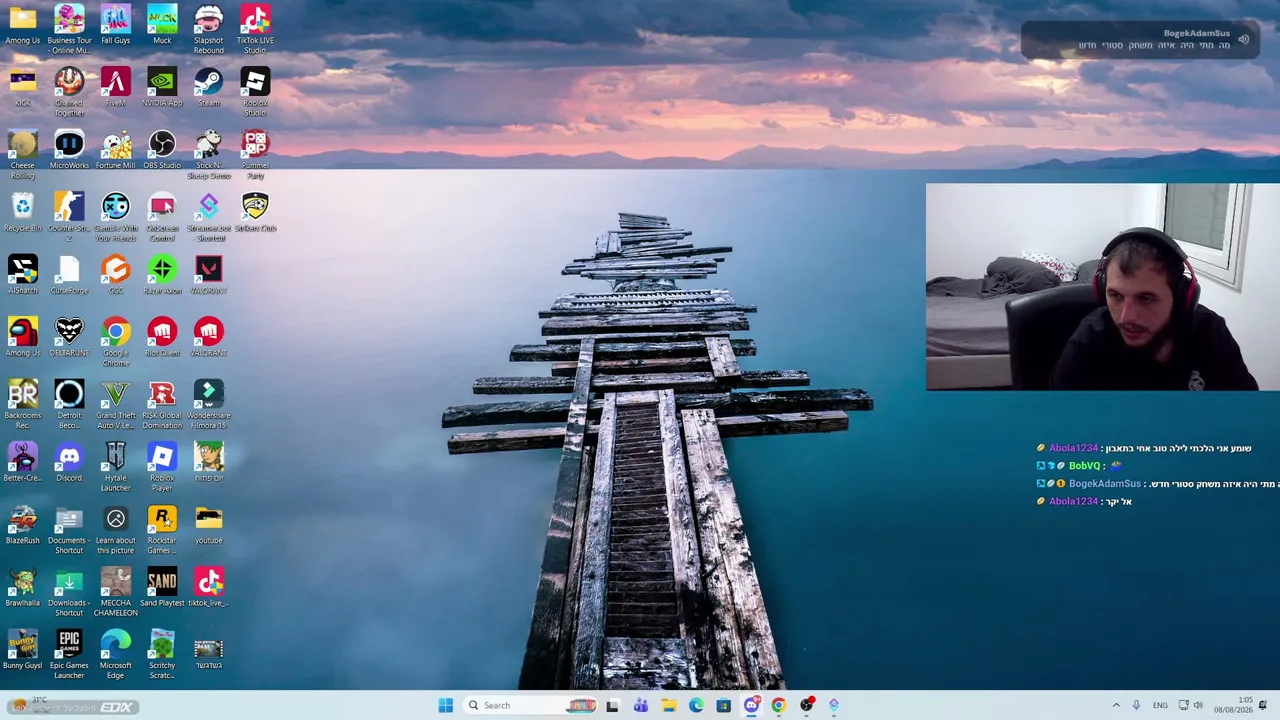1280x720 pixels.
Task: Open the ENG language switcher
Action: (1160, 705)
